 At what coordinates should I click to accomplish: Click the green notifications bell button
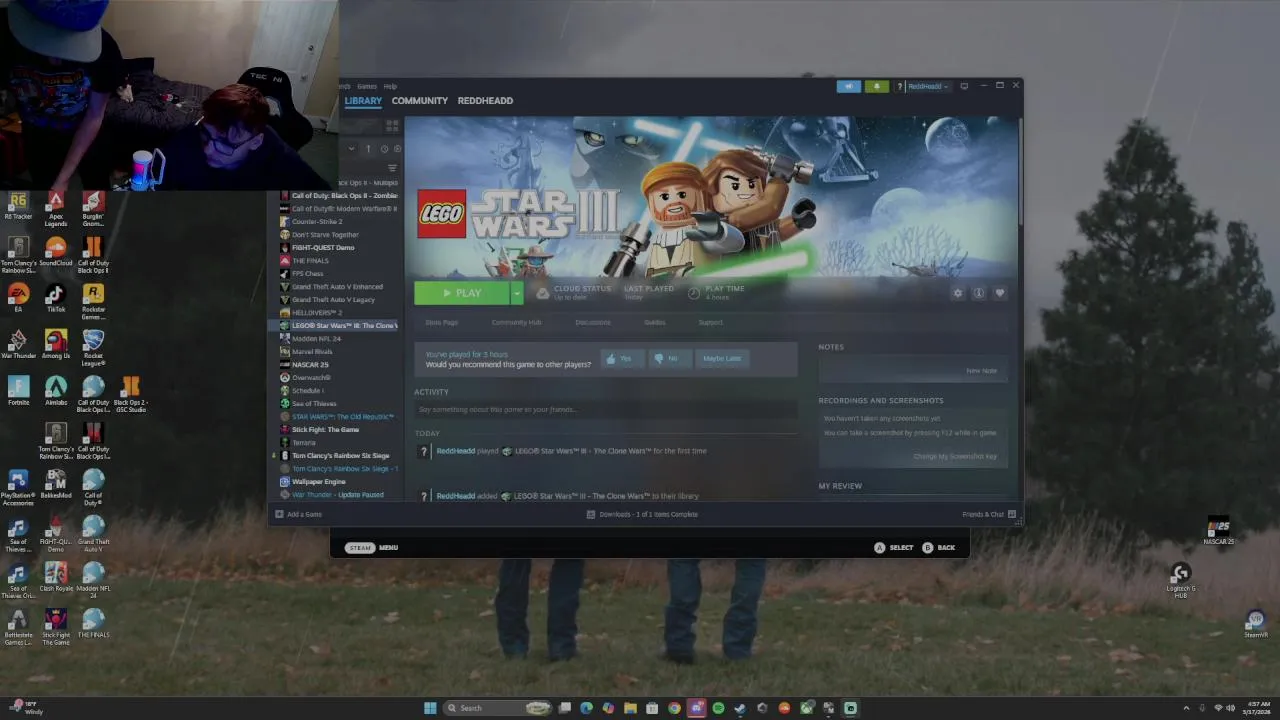(x=876, y=86)
